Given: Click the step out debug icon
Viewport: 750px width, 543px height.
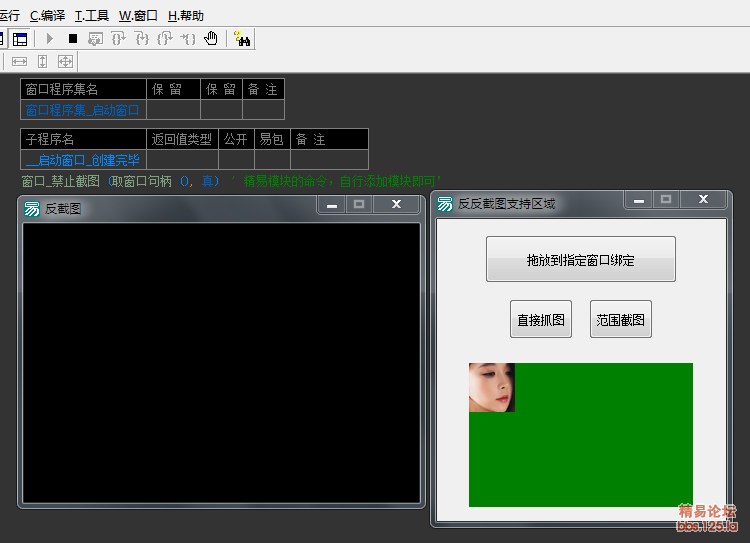Looking at the screenshot, I should (165, 38).
